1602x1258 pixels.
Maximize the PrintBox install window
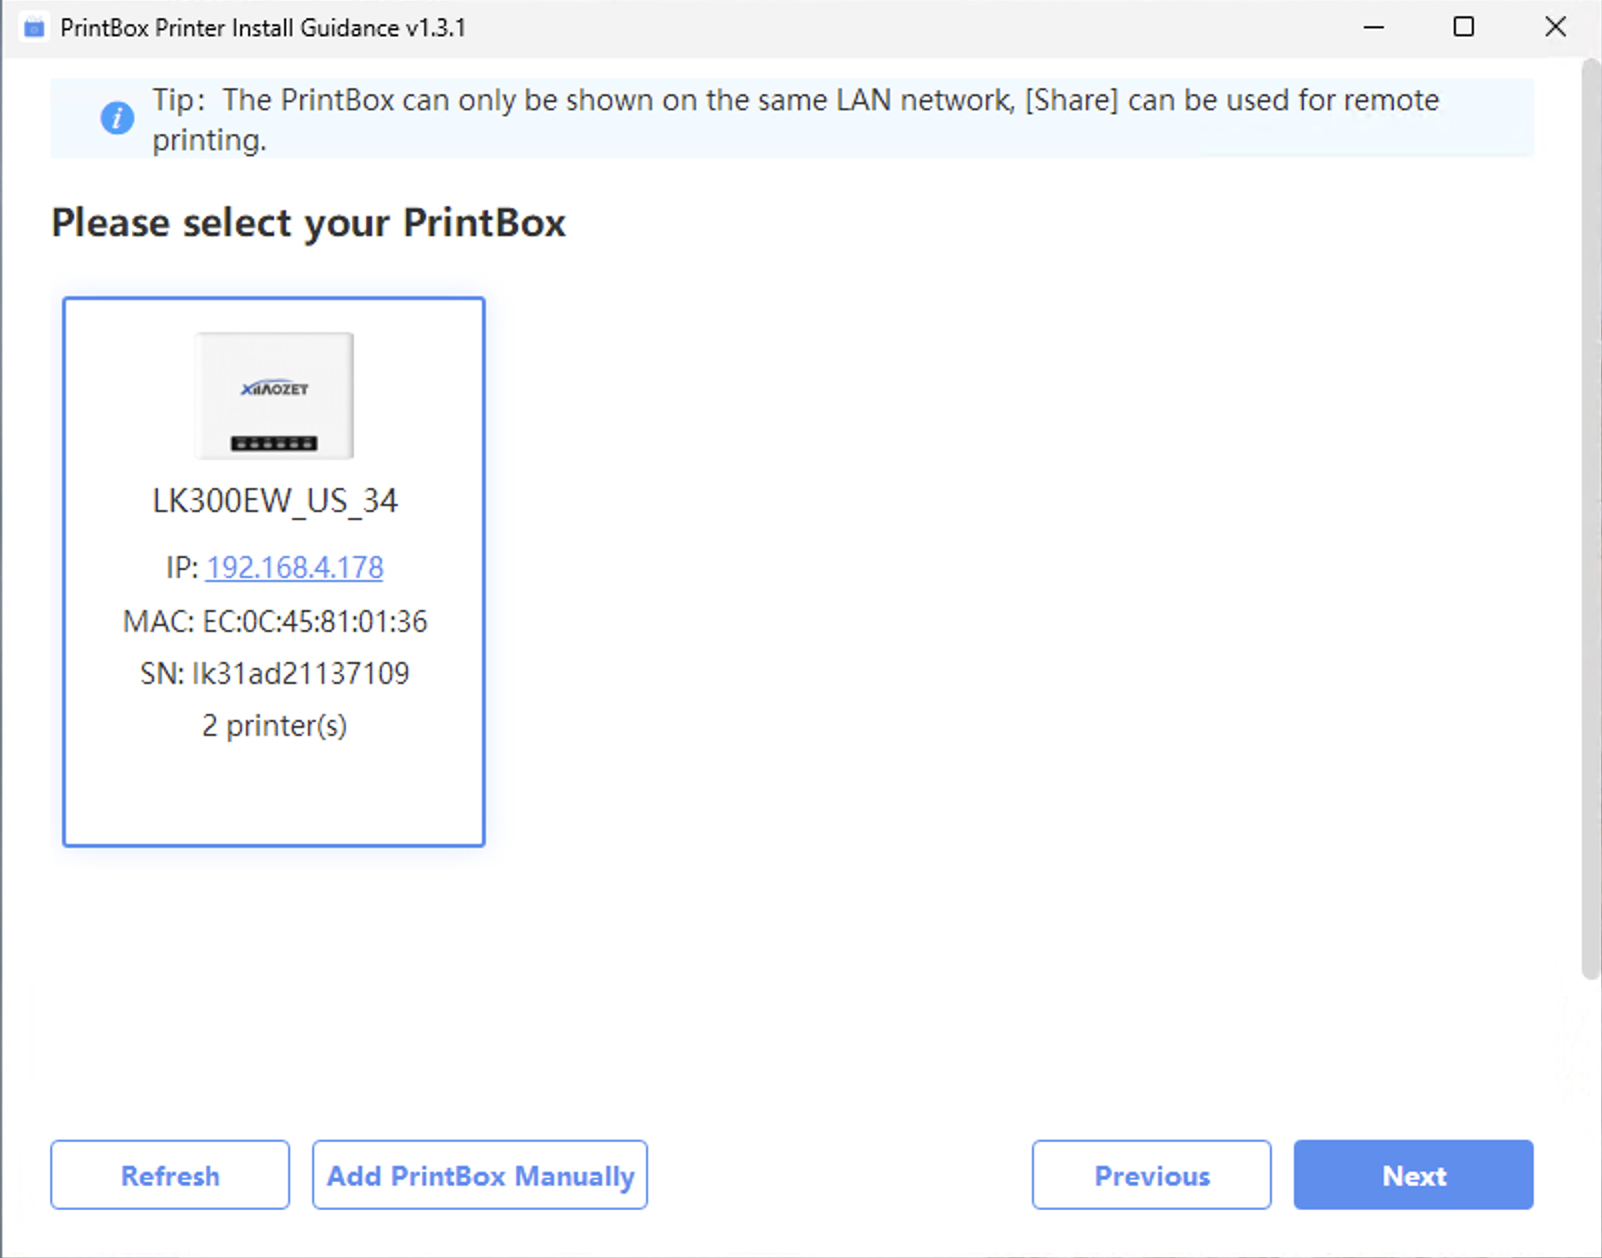coord(1464,27)
